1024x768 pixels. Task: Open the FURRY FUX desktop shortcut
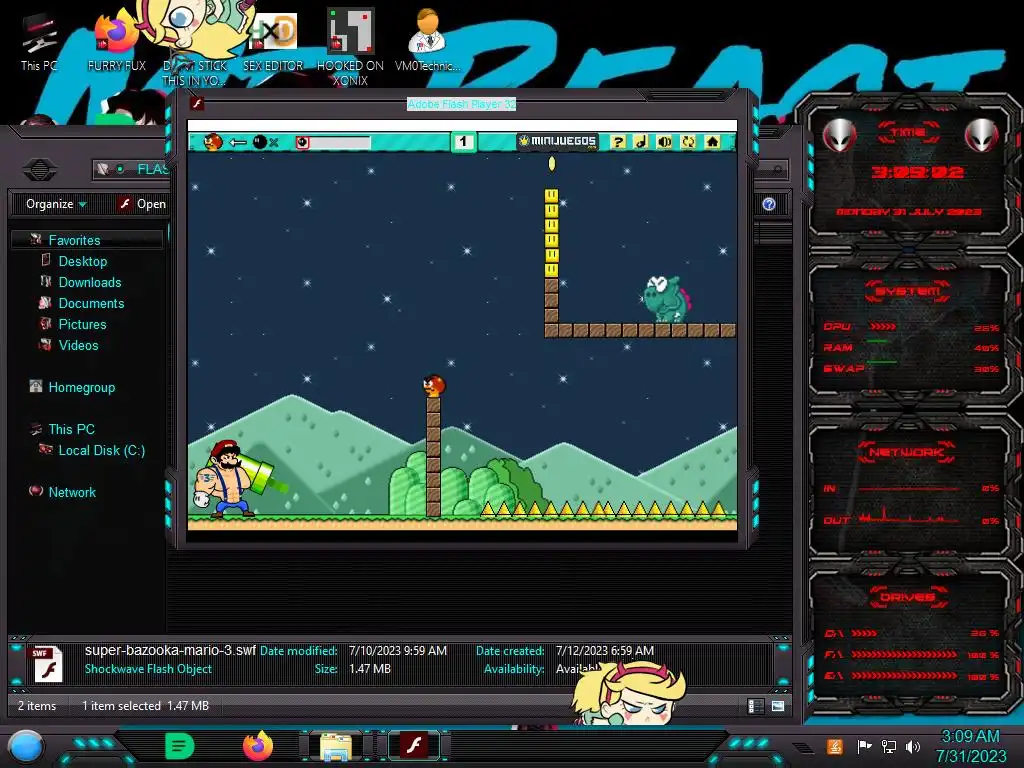tap(117, 42)
